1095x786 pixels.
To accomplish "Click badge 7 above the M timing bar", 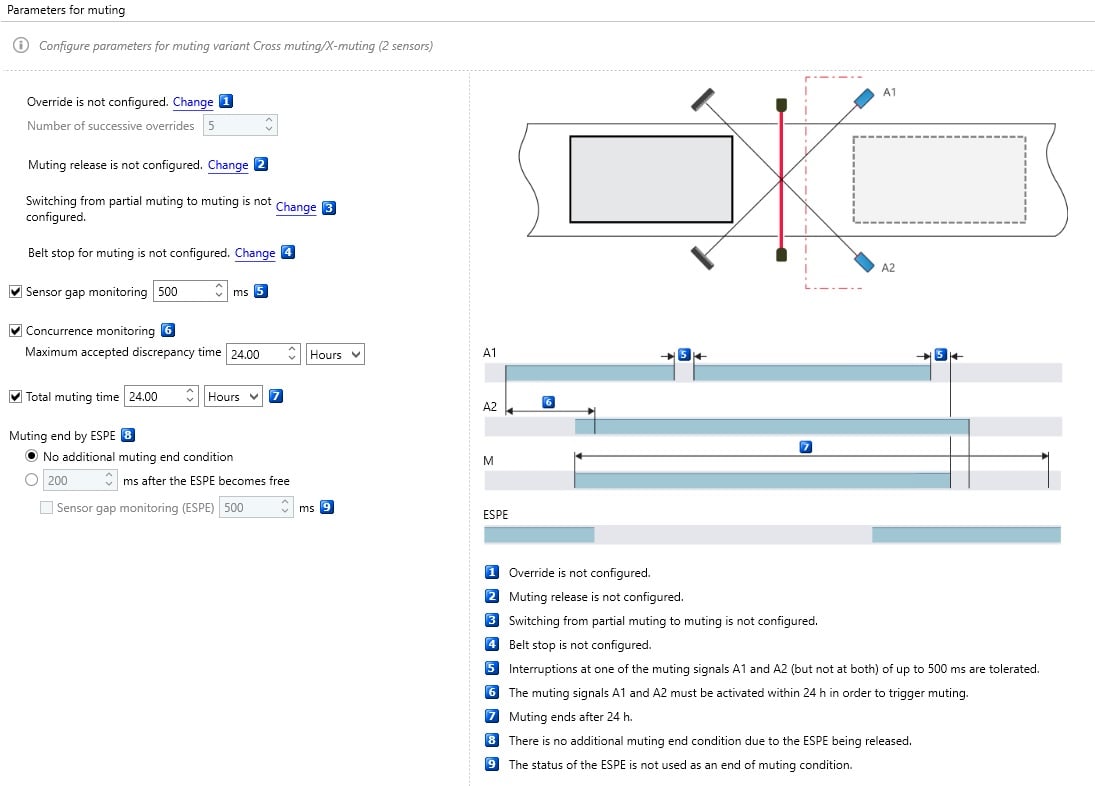I will [805, 447].
